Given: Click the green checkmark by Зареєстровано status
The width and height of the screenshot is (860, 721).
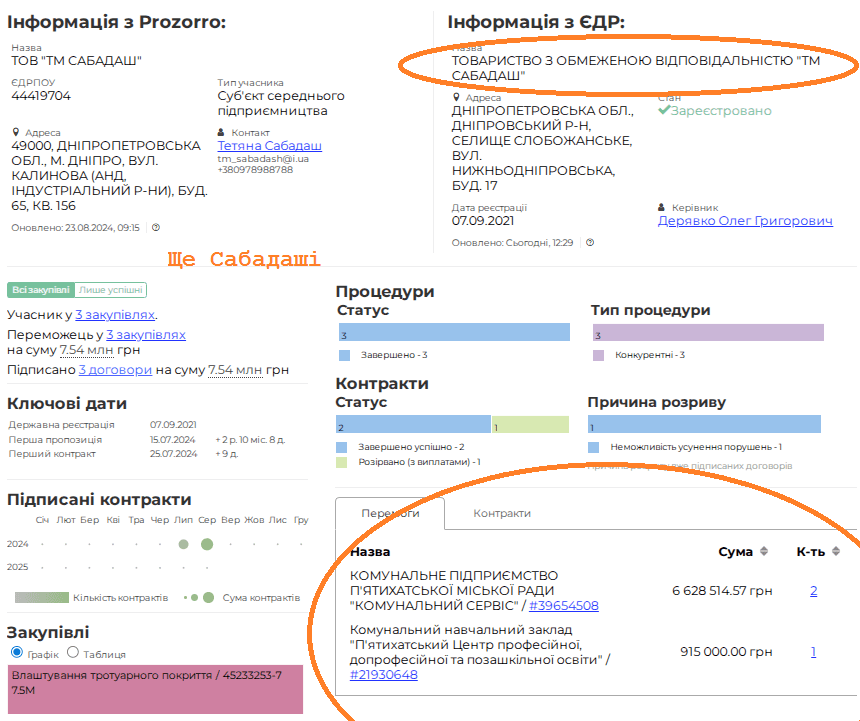Looking at the screenshot, I should tap(664, 111).
